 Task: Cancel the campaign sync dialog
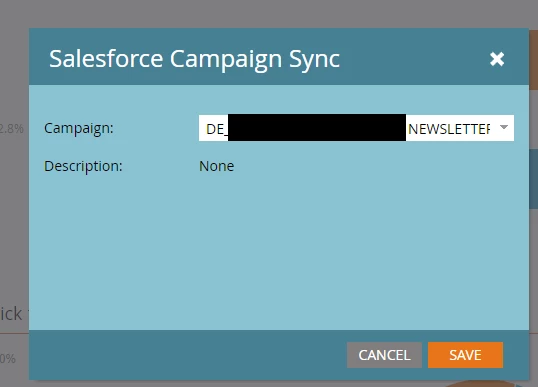click(384, 355)
